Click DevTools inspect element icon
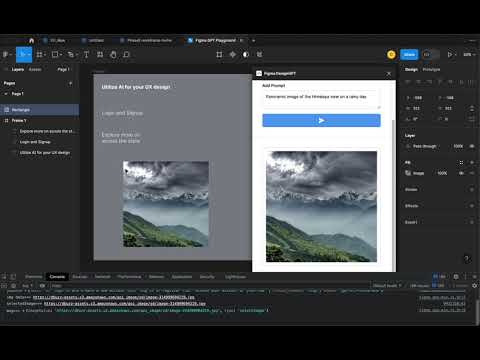The height and width of the screenshot is (360, 480). pyautogui.click(x=4, y=277)
